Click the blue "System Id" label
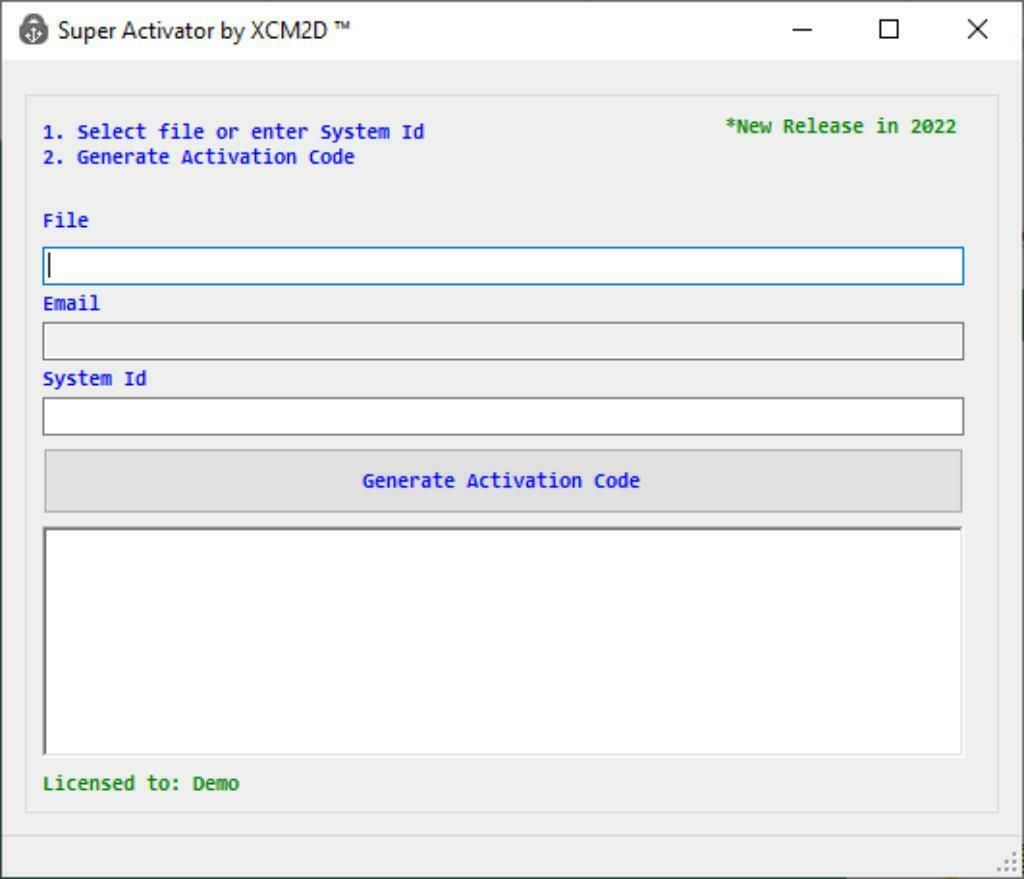The width and height of the screenshot is (1024, 879). (94, 378)
